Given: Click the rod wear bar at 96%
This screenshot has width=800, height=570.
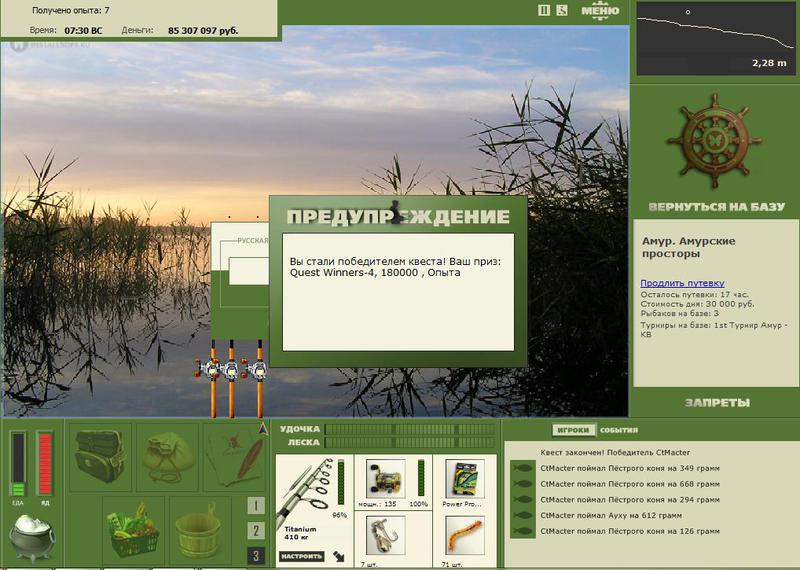Looking at the screenshot, I should coord(341,483).
